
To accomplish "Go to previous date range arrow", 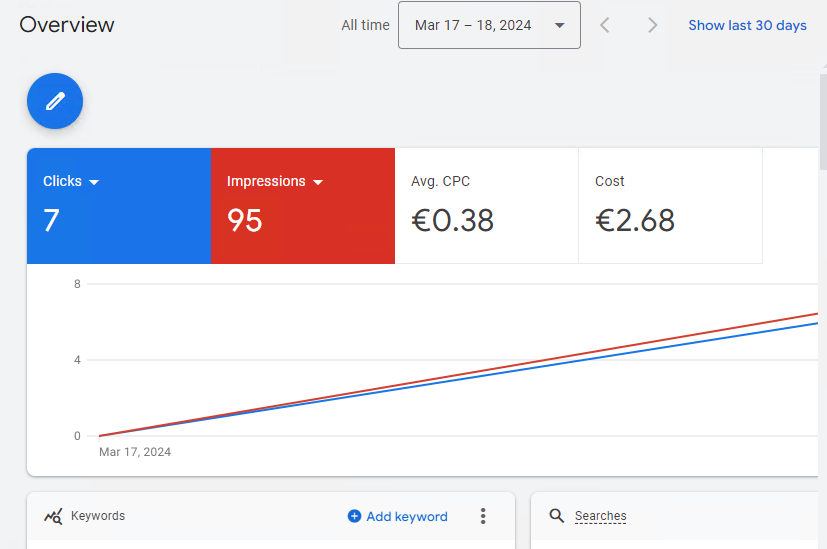I will coord(605,25).
